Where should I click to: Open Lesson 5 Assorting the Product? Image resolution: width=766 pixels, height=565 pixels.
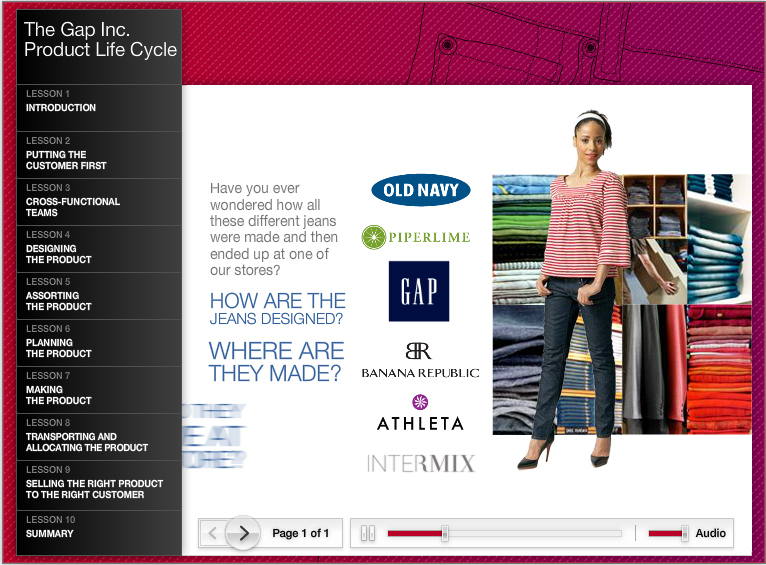point(99,296)
